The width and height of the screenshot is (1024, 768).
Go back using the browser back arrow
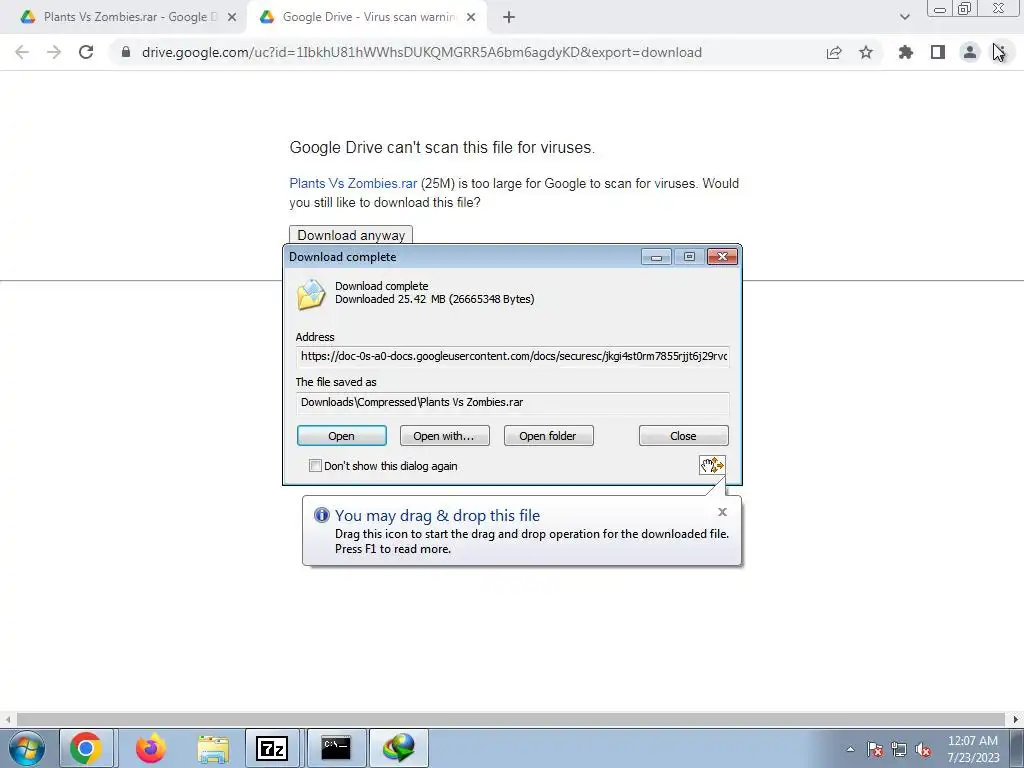[22, 52]
